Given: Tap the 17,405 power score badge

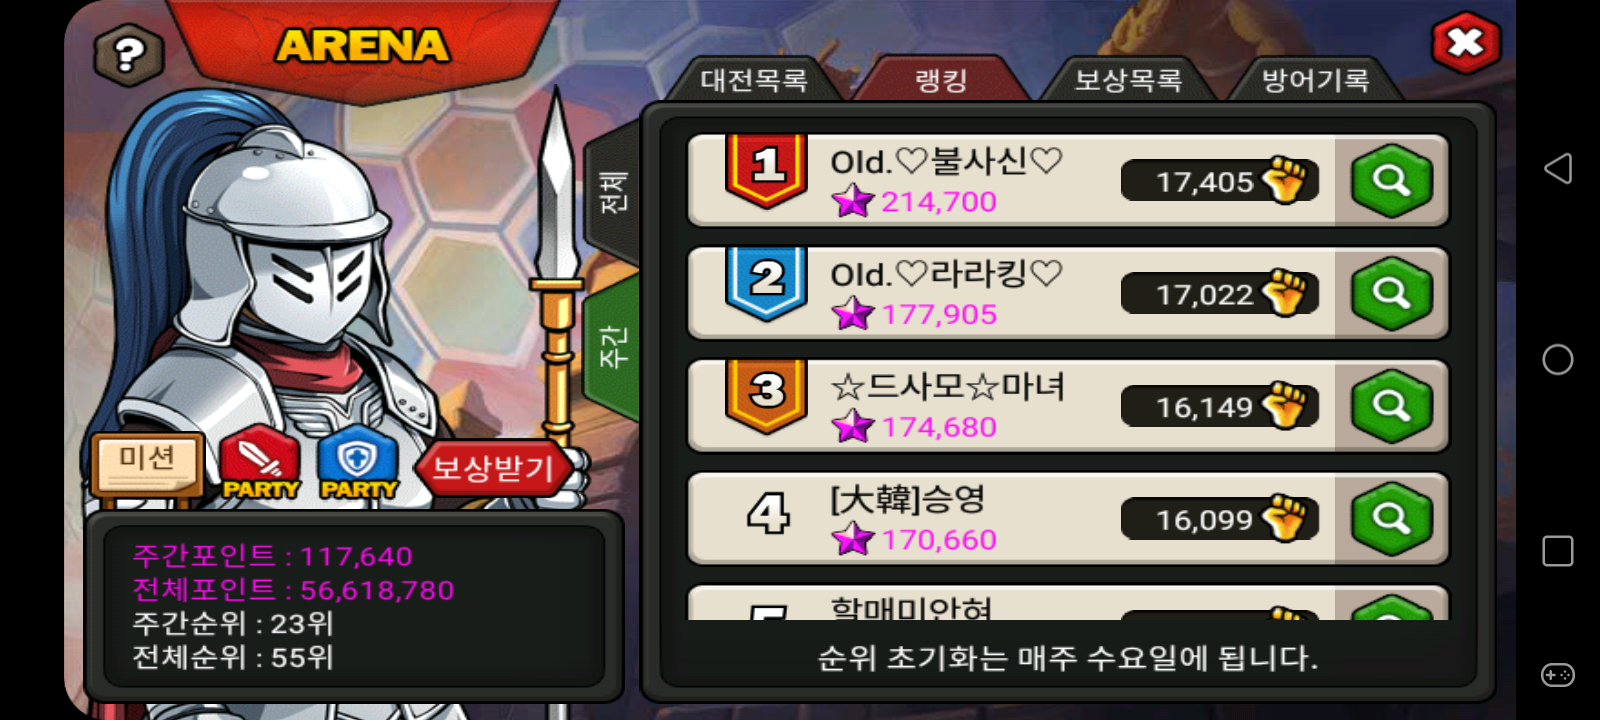Looking at the screenshot, I should [1220, 181].
